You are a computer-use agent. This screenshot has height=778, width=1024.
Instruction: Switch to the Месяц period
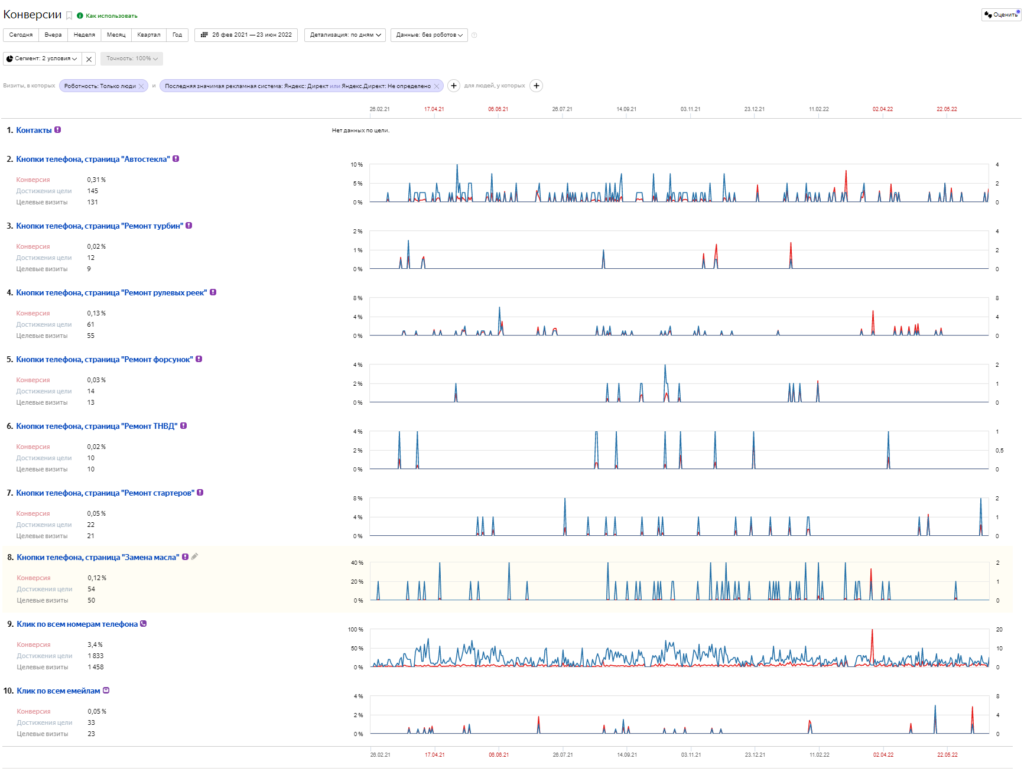(x=116, y=35)
